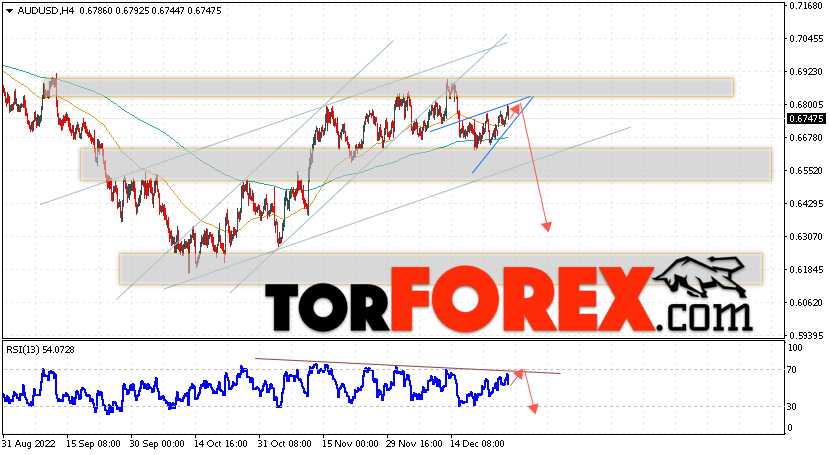Click the 0.65520 price level label
Screen dimensions: 830x455
[x=806, y=170]
